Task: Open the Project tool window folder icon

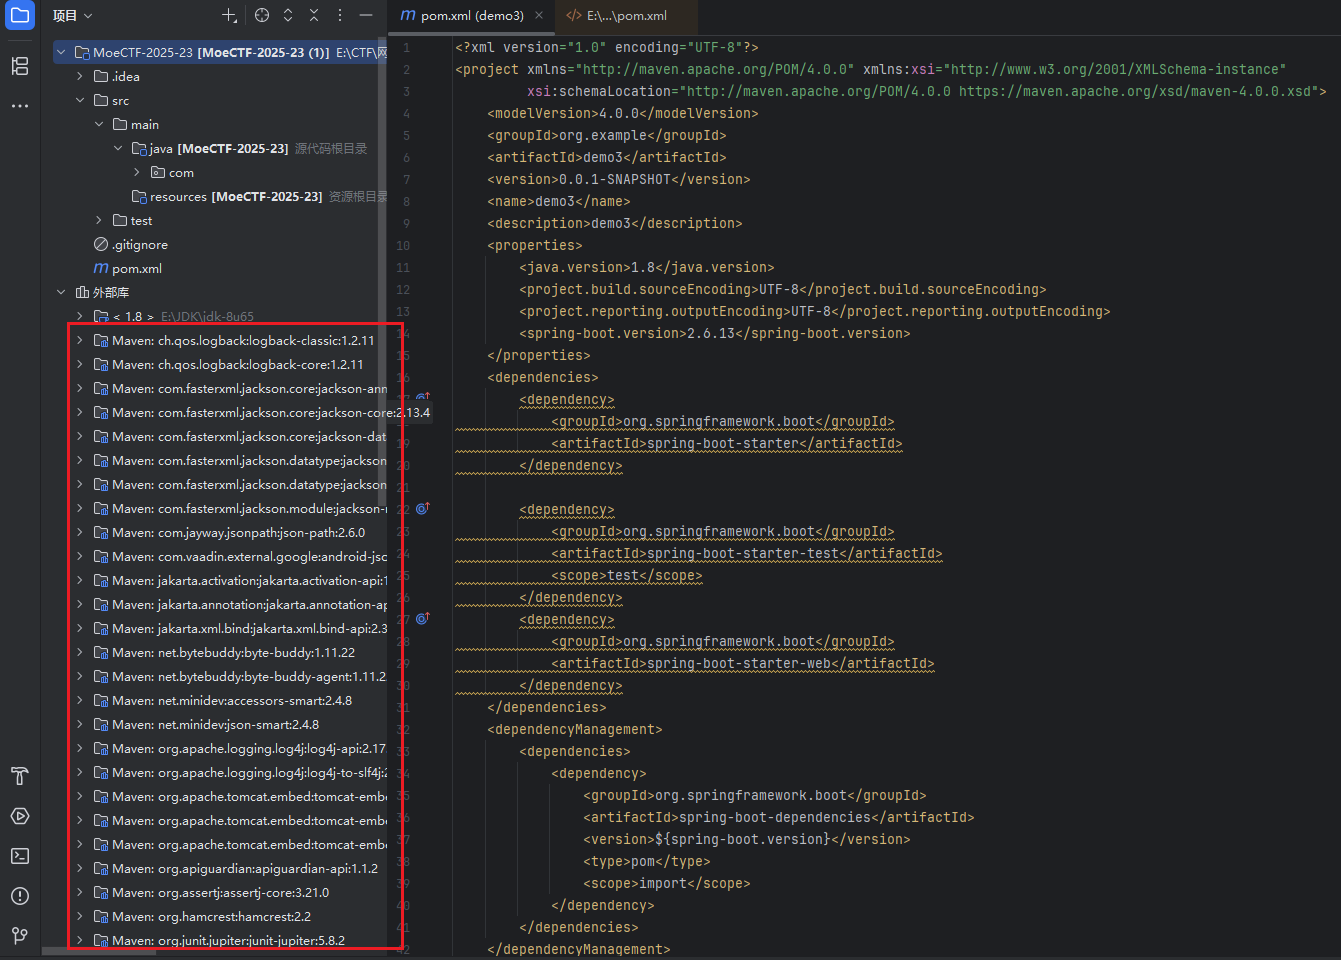Action: 20,15
